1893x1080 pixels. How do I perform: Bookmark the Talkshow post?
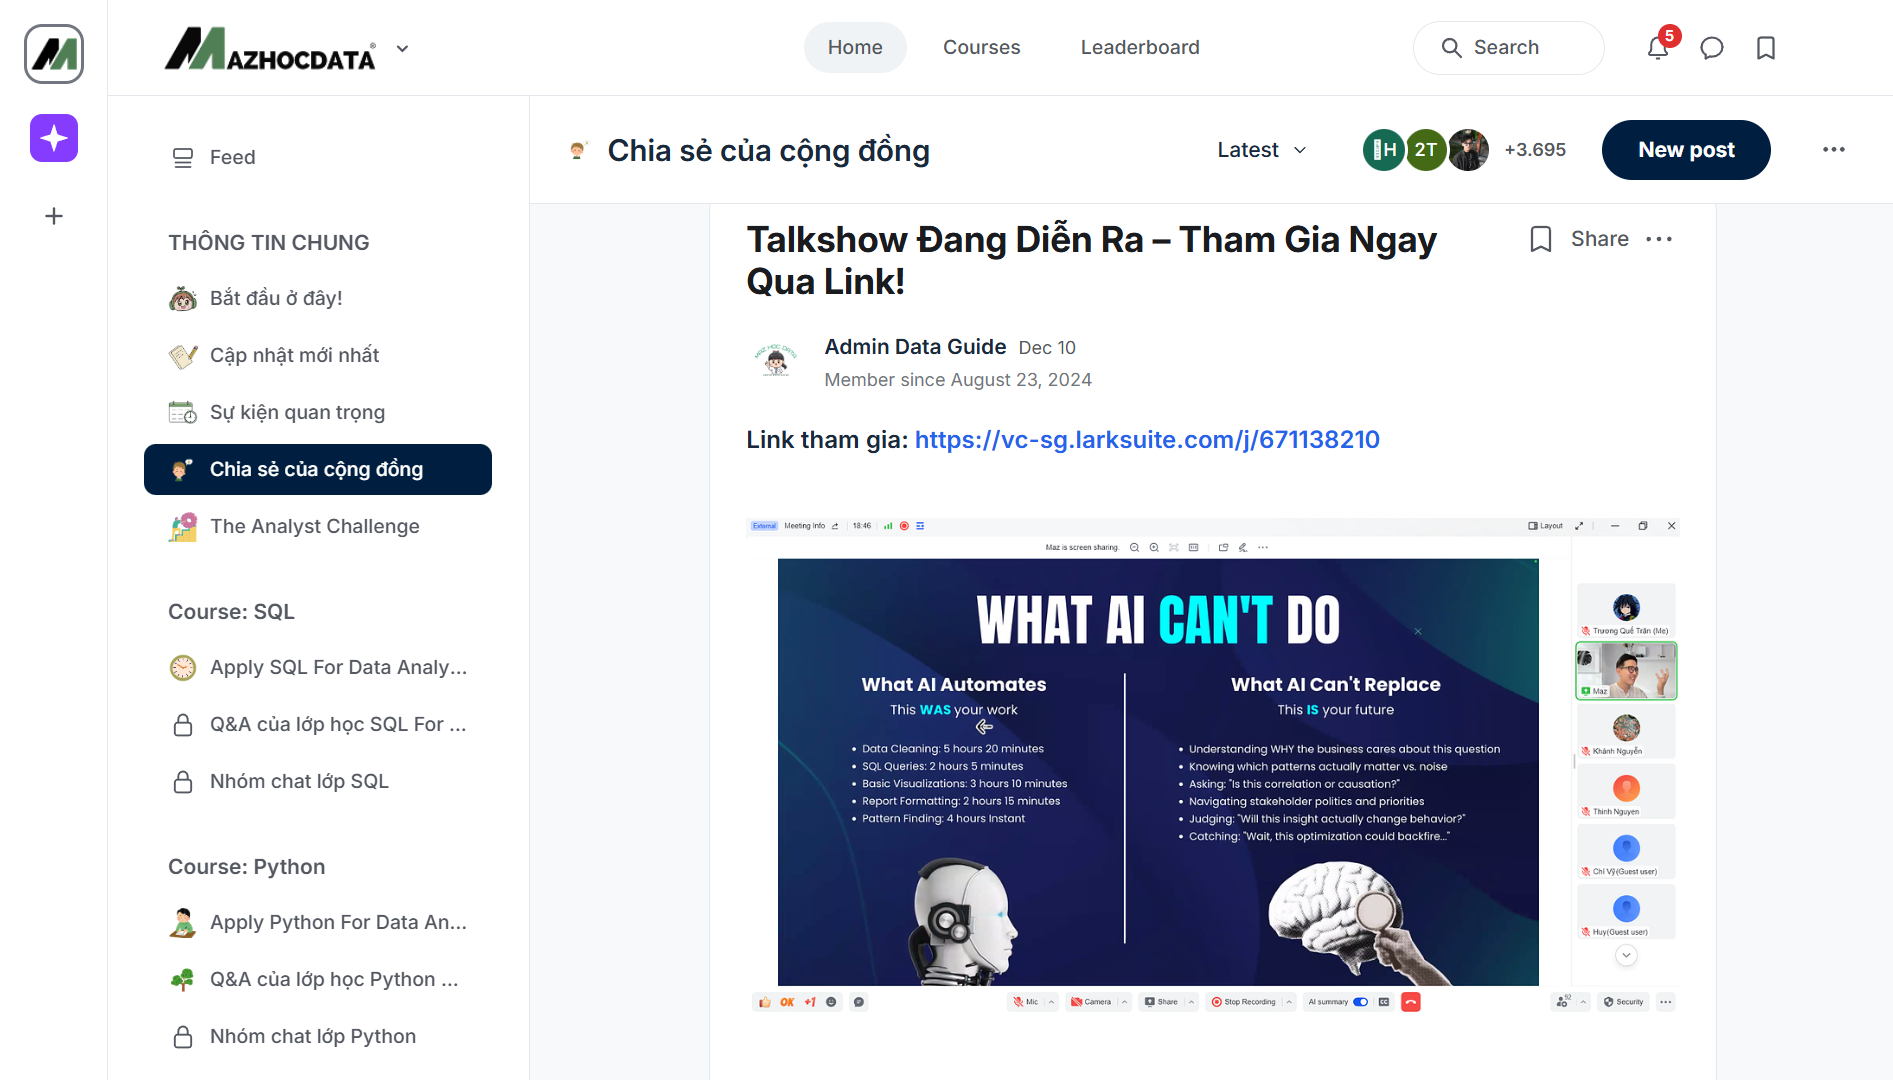pyautogui.click(x=1540, y=239)
